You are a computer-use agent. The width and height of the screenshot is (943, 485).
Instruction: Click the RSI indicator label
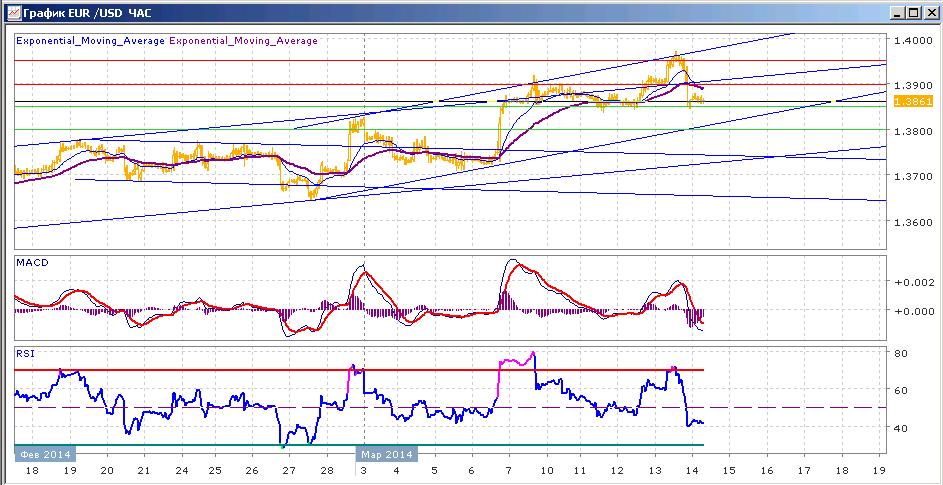coord(25,353)
